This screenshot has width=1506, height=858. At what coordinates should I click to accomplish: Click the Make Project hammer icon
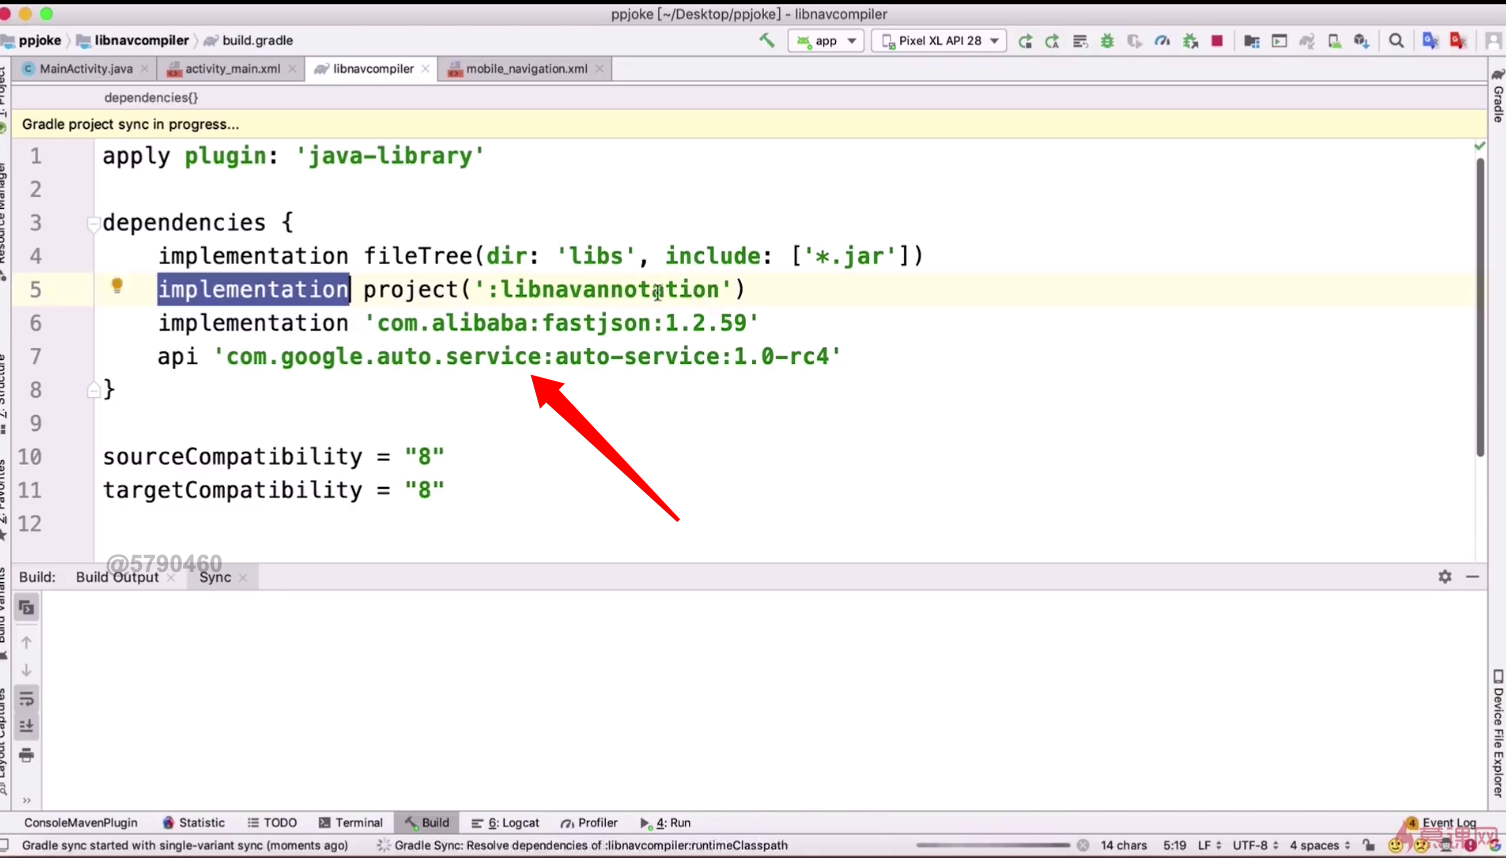pos(767,41)
